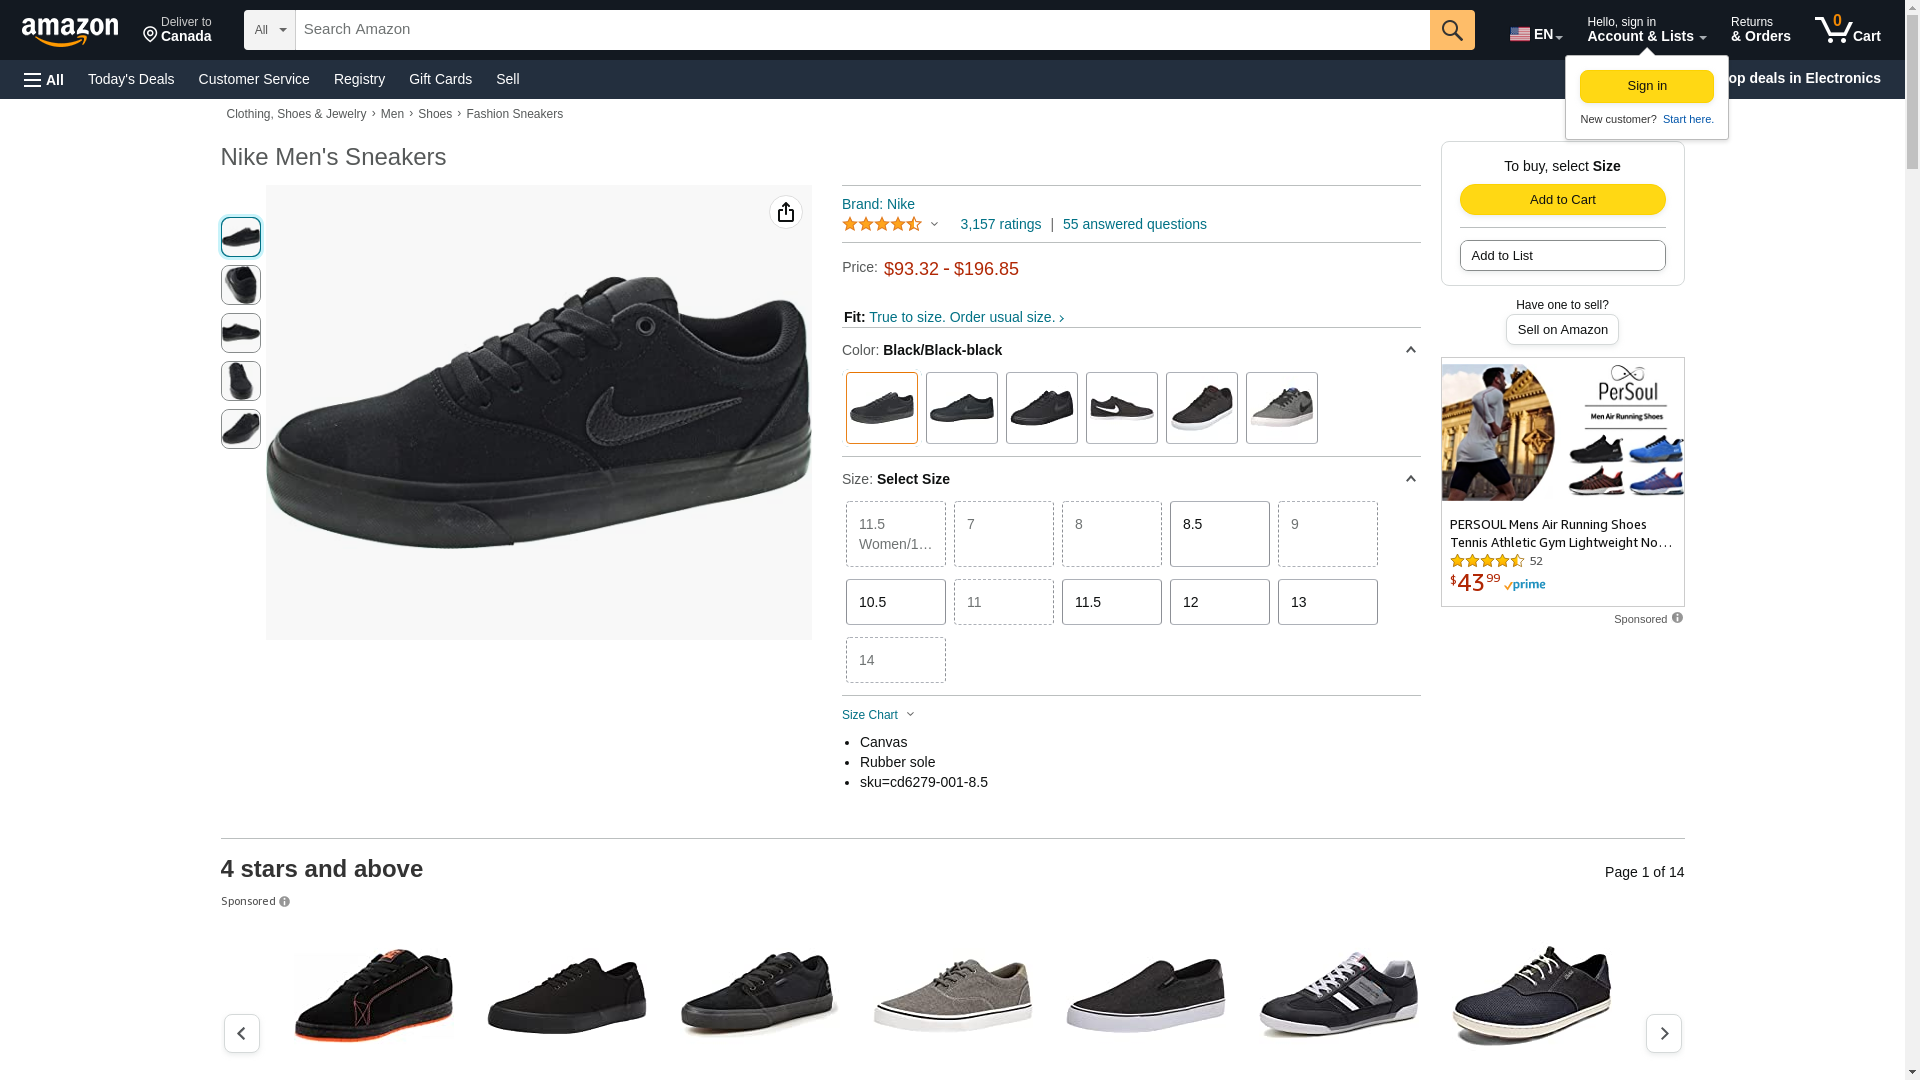Screen dimensions: 1920x1080
Task: Go to next carousel page arrow
Action: (1663, 1033)
